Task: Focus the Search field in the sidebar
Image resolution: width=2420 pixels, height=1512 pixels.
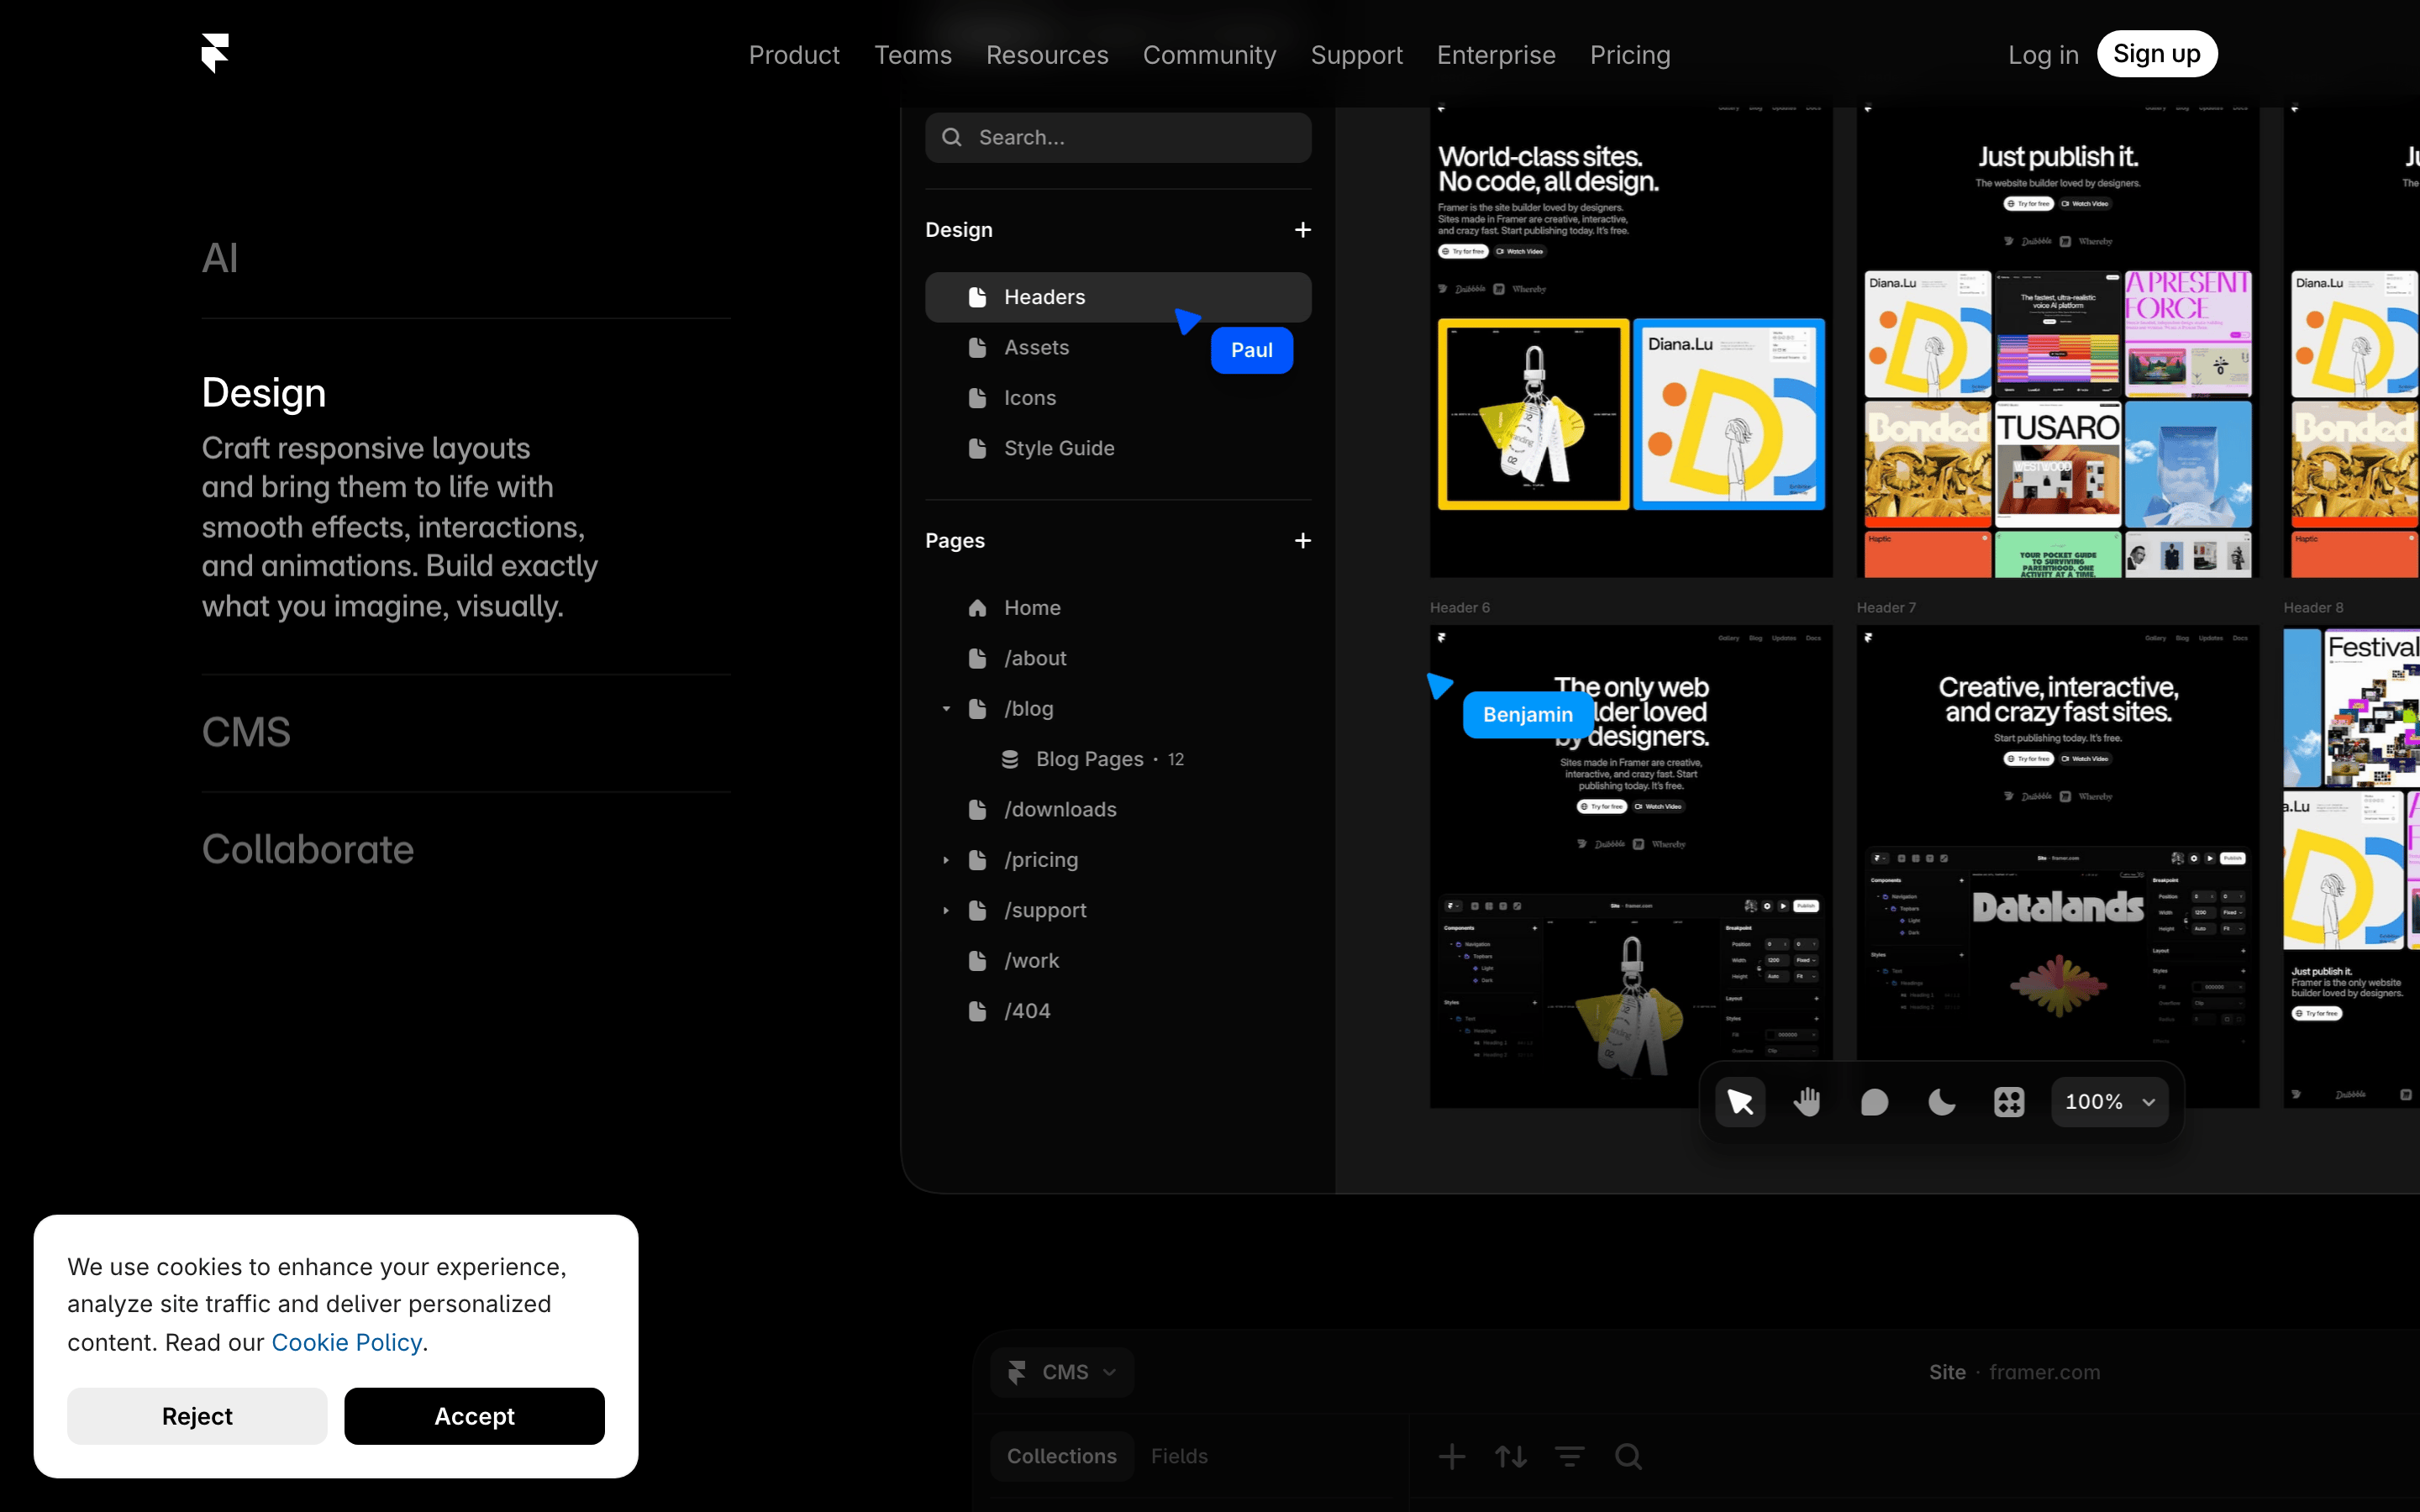Action: [1118, 137]
